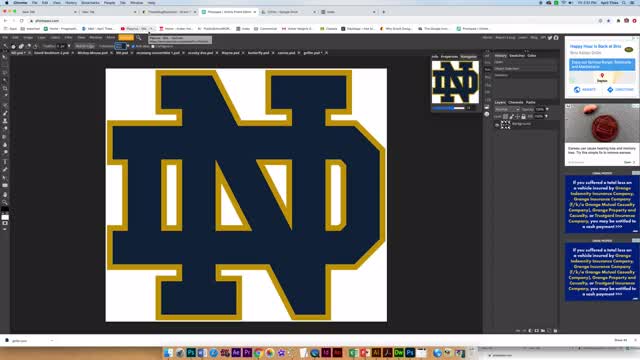Click the search magnifier in menu bar
The width and height of the screenshot is (640, 360).
[x=139, y=38]
